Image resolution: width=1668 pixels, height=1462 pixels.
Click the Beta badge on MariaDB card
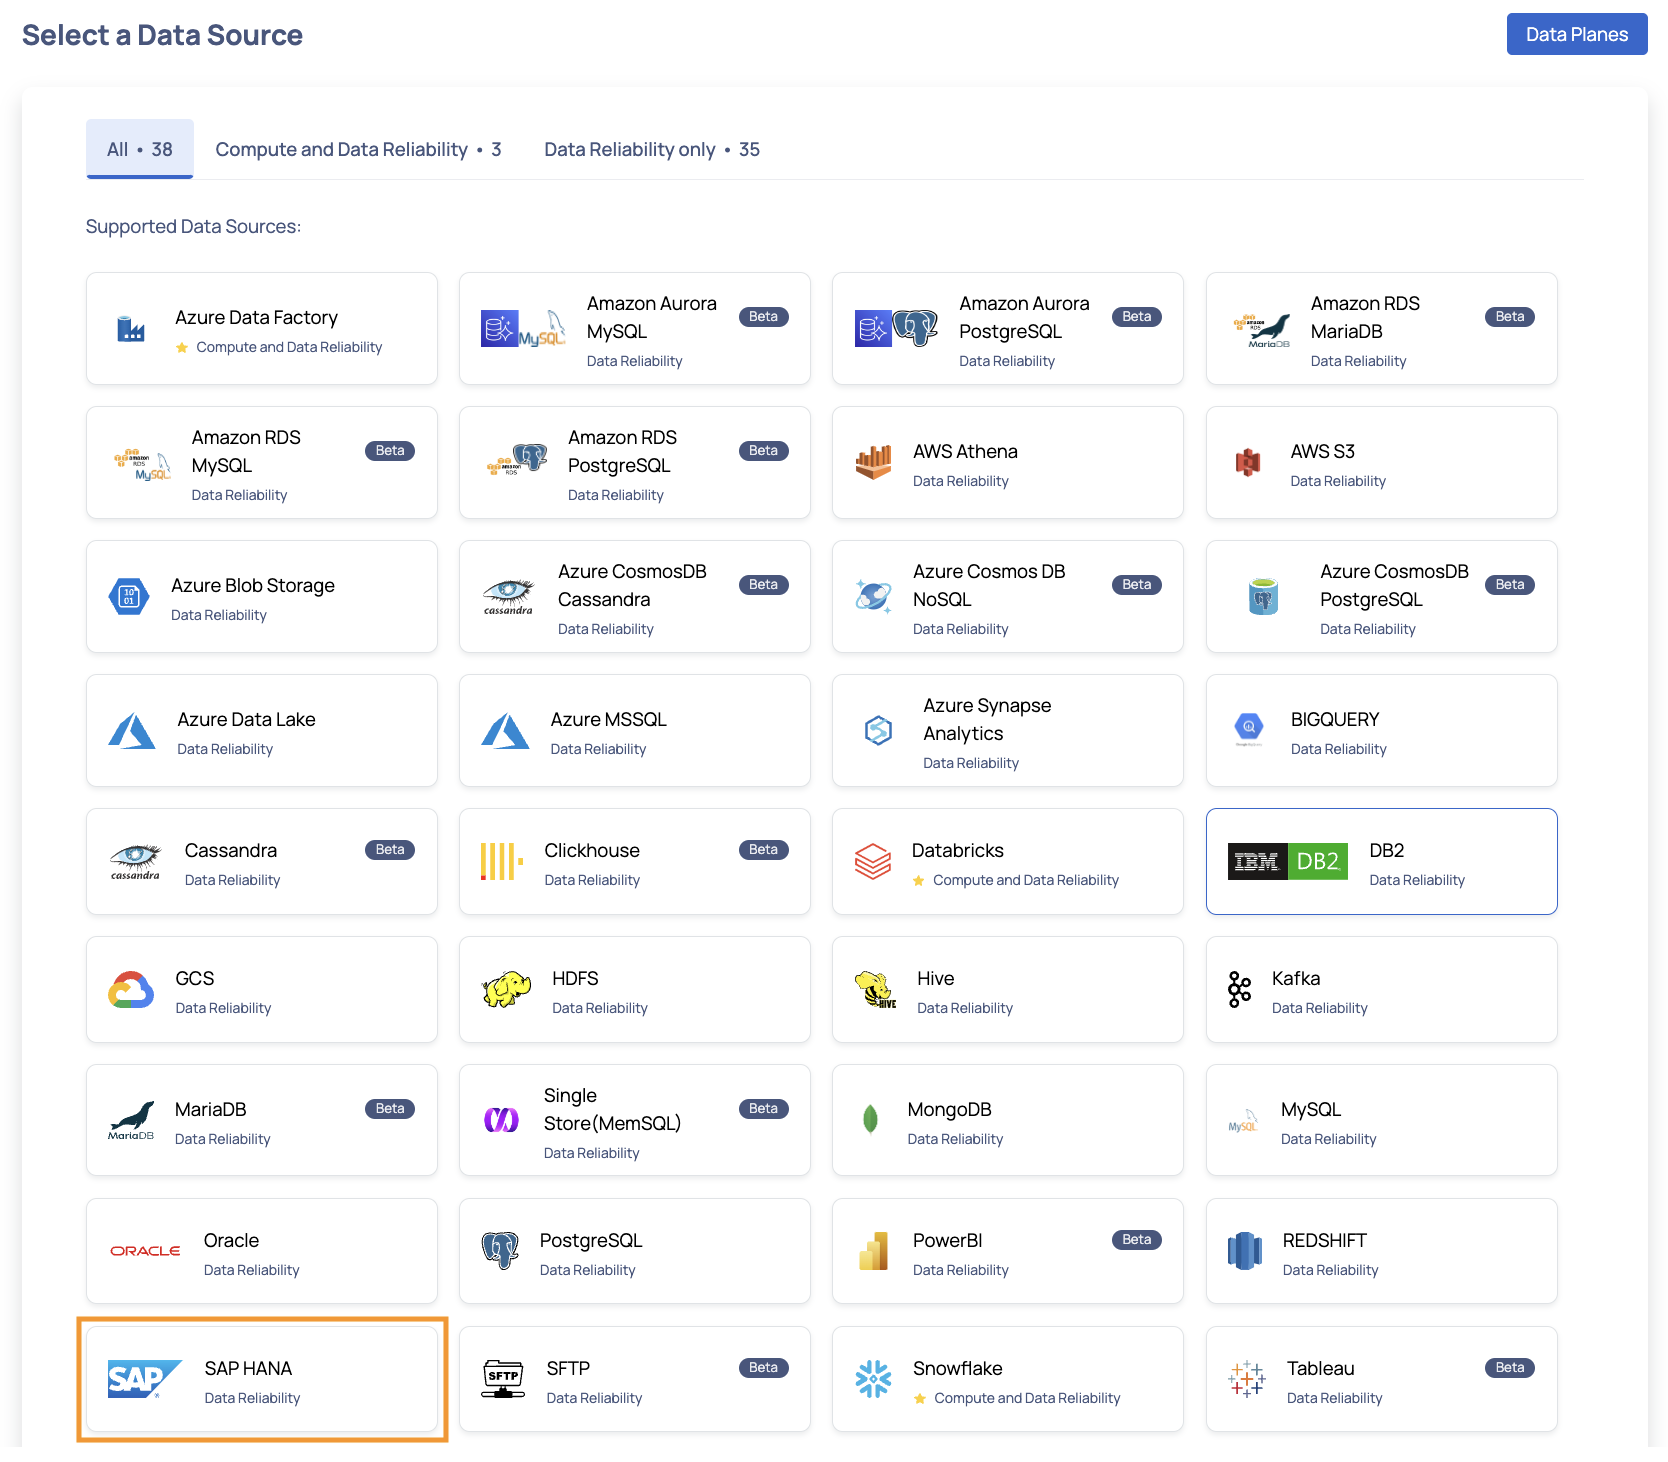pos(390,1108)
